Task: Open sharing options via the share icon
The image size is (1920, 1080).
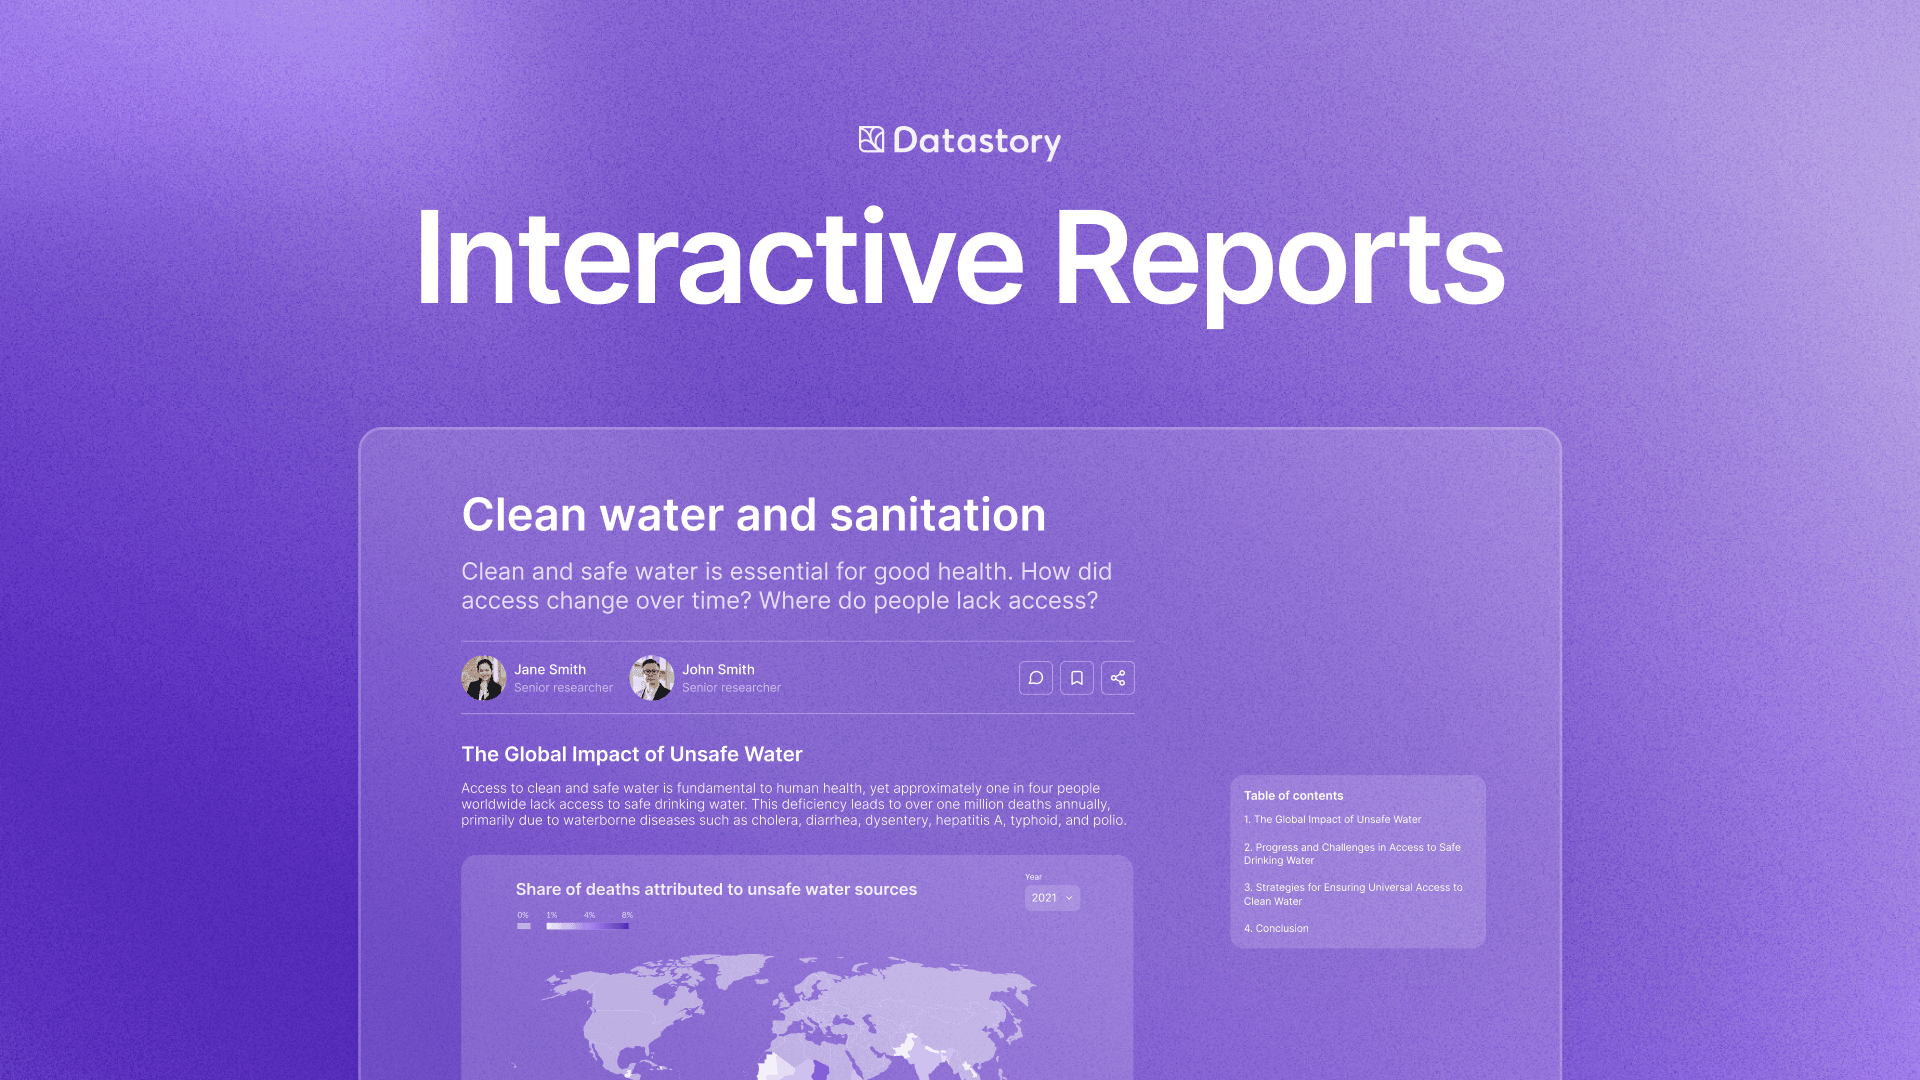Action: point(1118,678)
